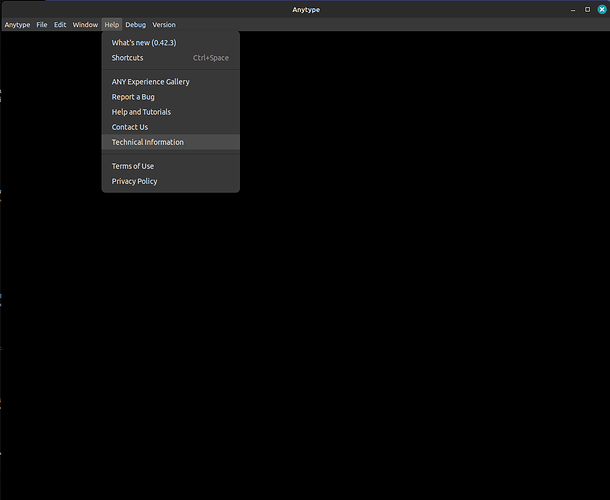610x500 pixels.
Task: Open the Debug menu
Action: pyautogui.click(x=135, y=25)
